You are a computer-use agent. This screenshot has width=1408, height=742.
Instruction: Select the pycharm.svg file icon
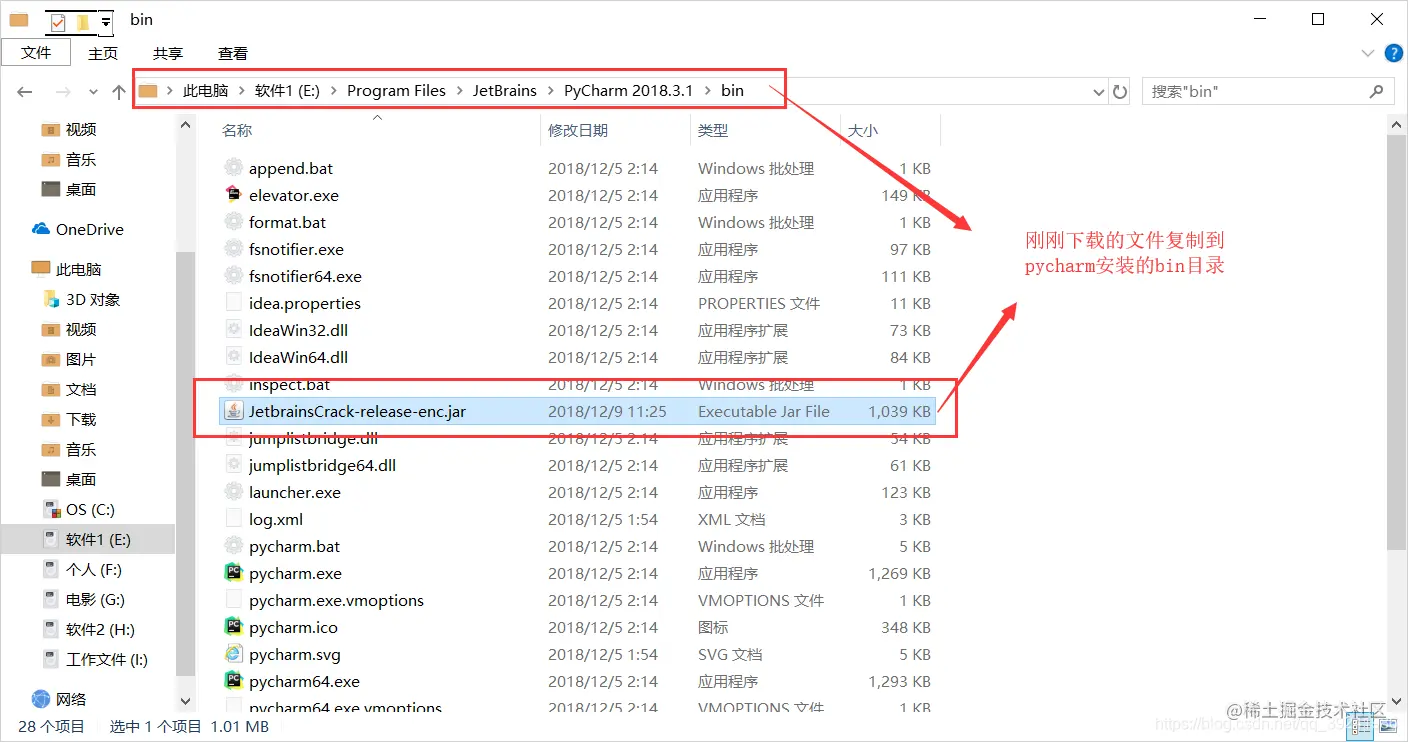pos(233,654)
